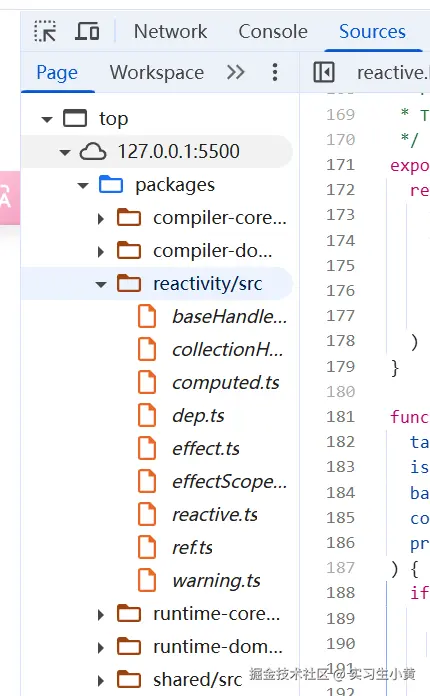The width and height of the screenshot is (430, 696).
Task: Collapse the reactivity/src folder arrow
Action: pos(101,284)
